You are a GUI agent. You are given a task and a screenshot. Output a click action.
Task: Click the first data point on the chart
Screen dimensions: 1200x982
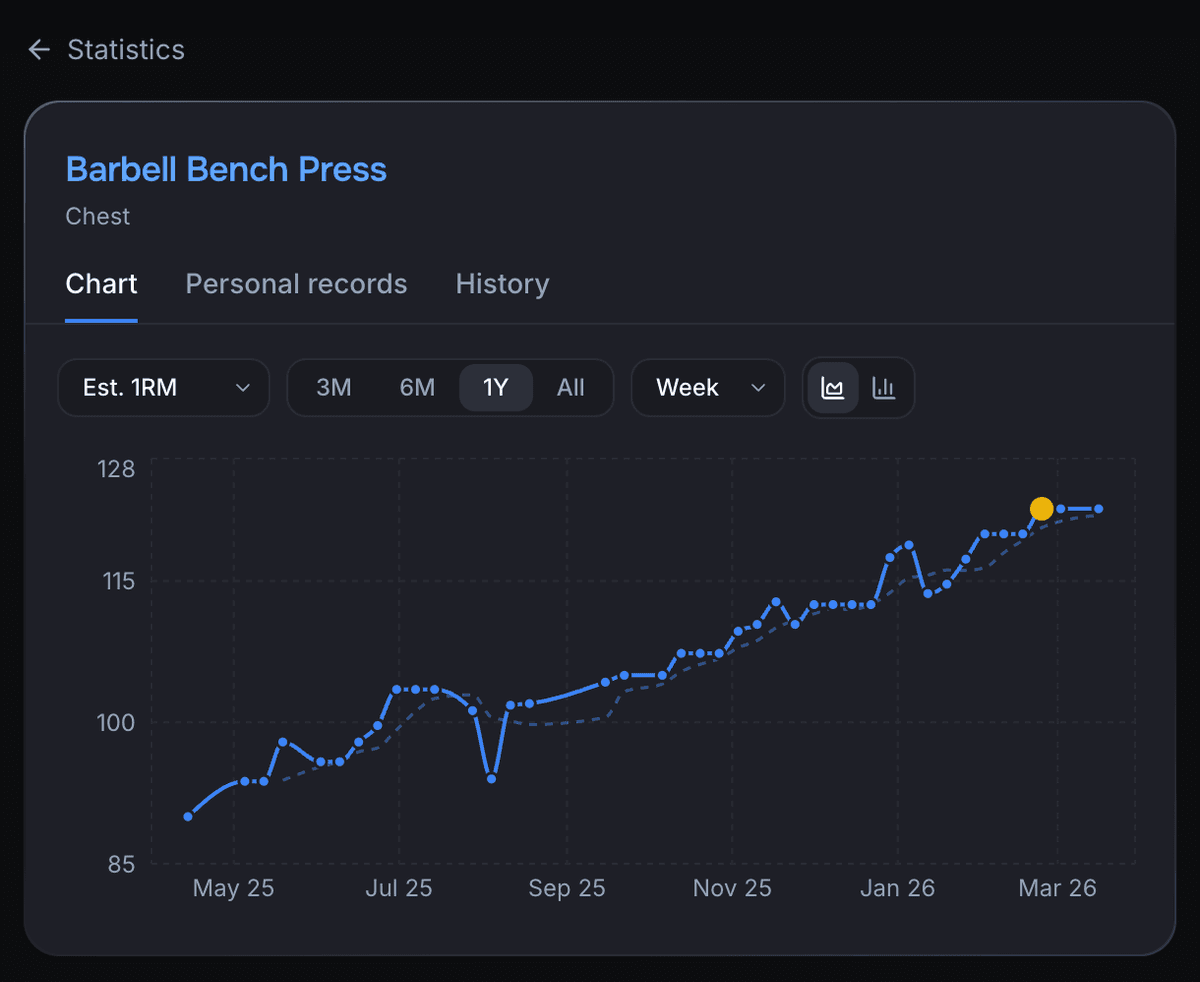188,817
